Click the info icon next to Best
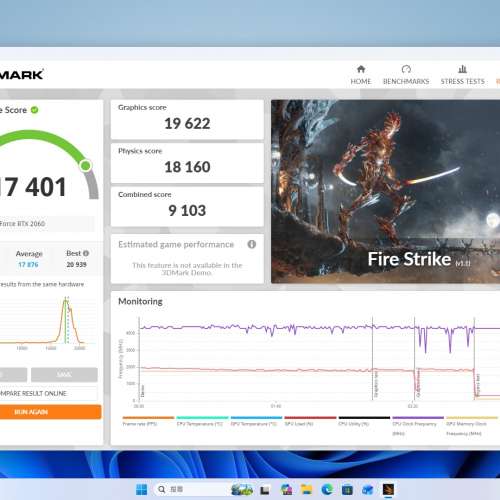 pos(86,253)
